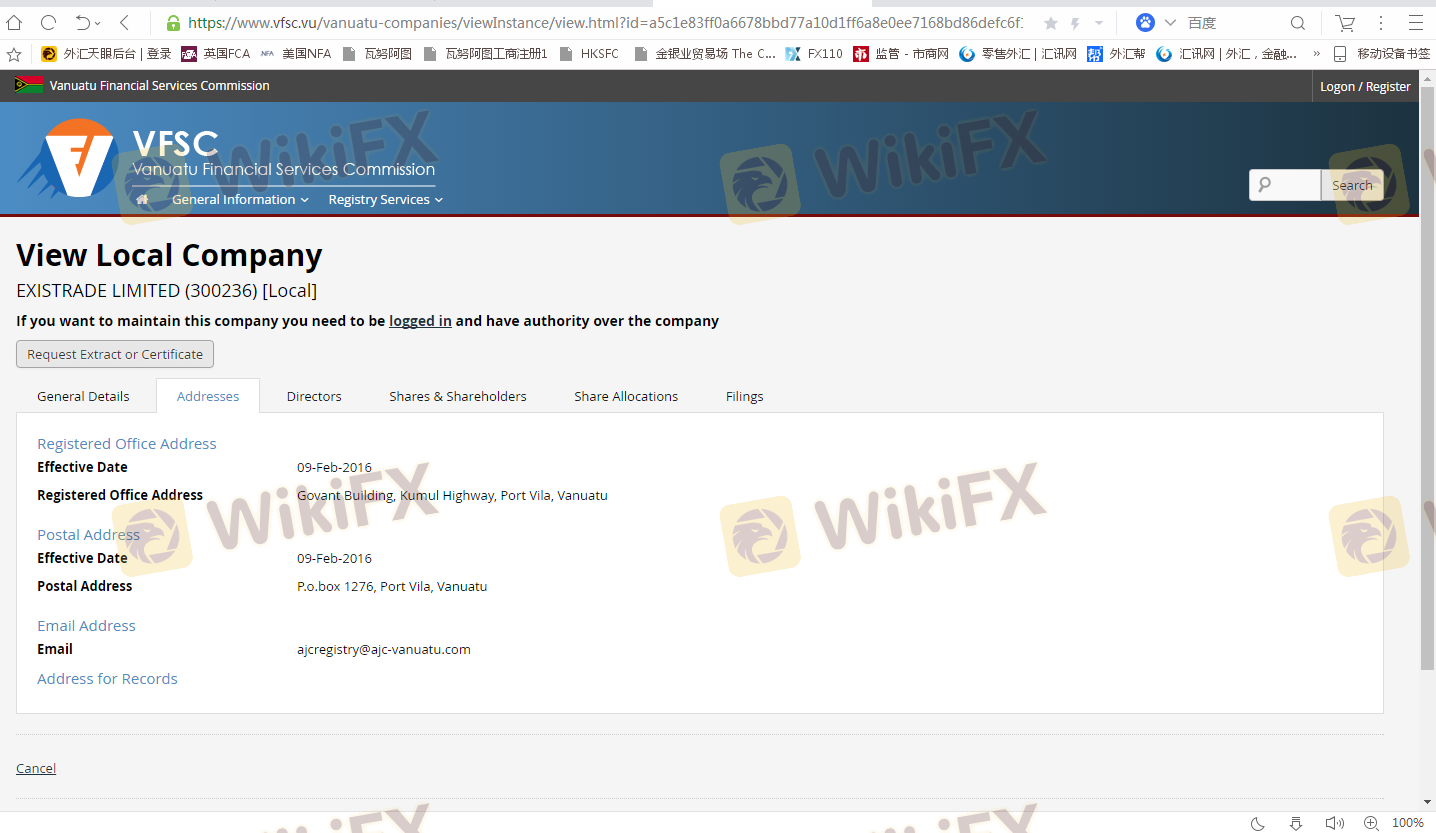Screen dimensions: 1436x833
Task: Open the 瓦努阿图工商注册1 bookmark
Action: tap(485, 54)
